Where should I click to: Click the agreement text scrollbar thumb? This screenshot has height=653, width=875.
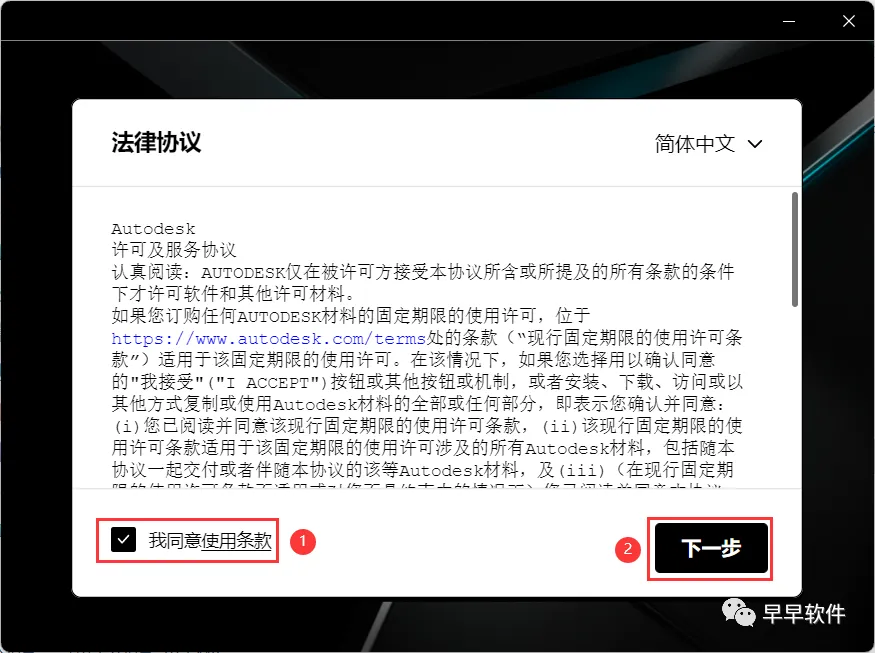[795, 249]
